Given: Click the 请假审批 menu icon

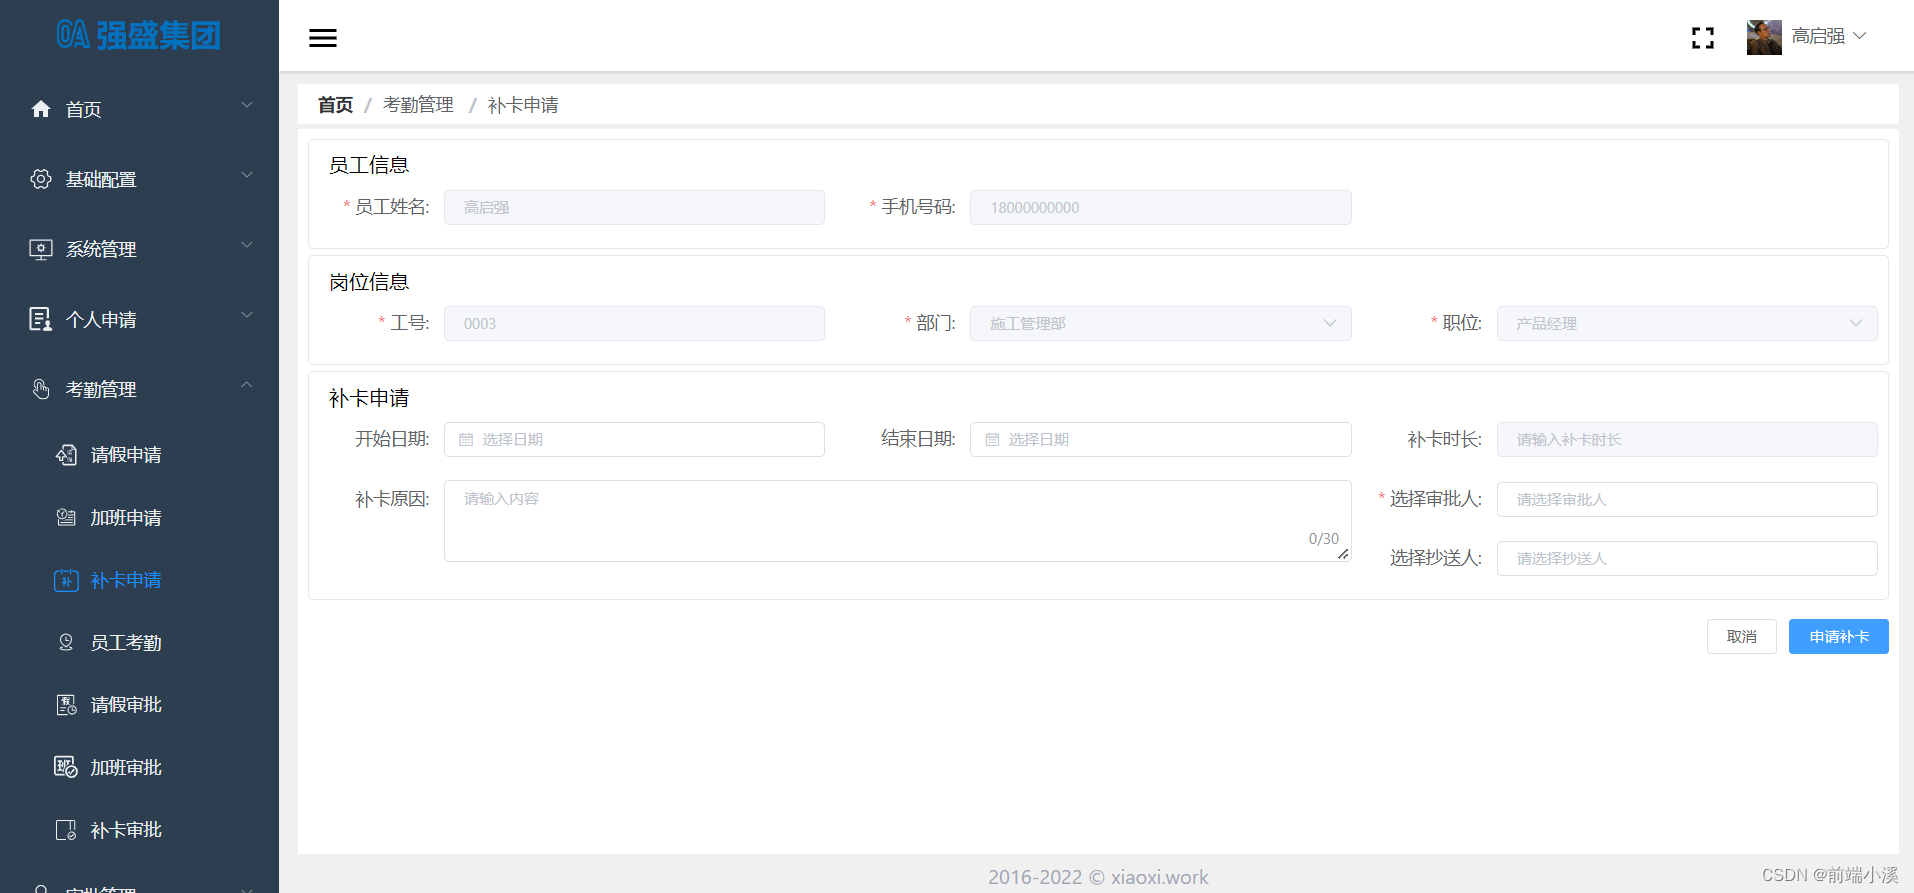Looking at the screenshot, I should pyautogui.click(x=66, y=705).
